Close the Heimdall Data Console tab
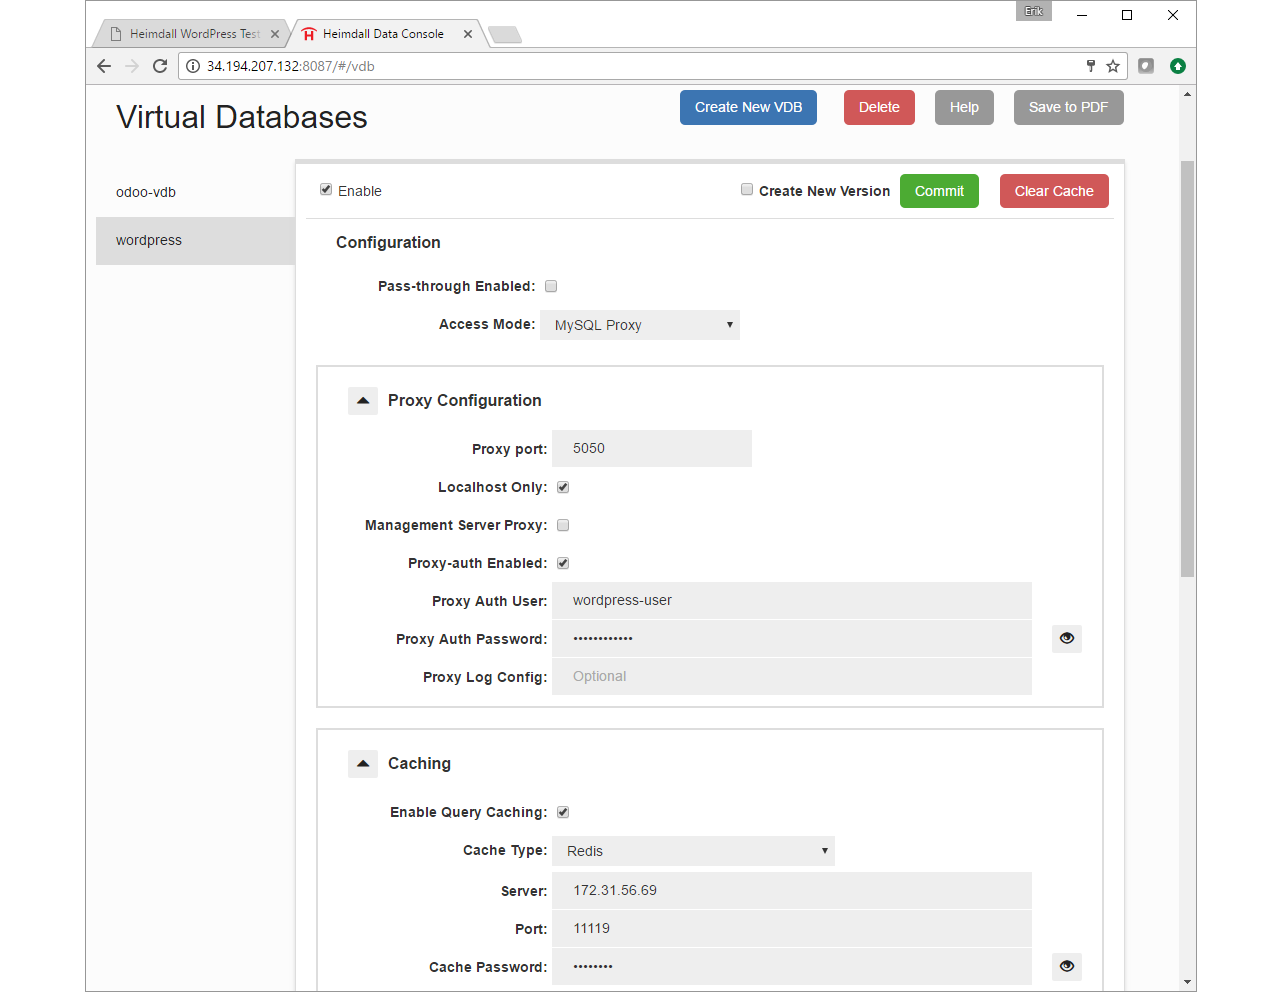Screen dimensions: 1282x992 pyautogui.click(x=468, y=34)
